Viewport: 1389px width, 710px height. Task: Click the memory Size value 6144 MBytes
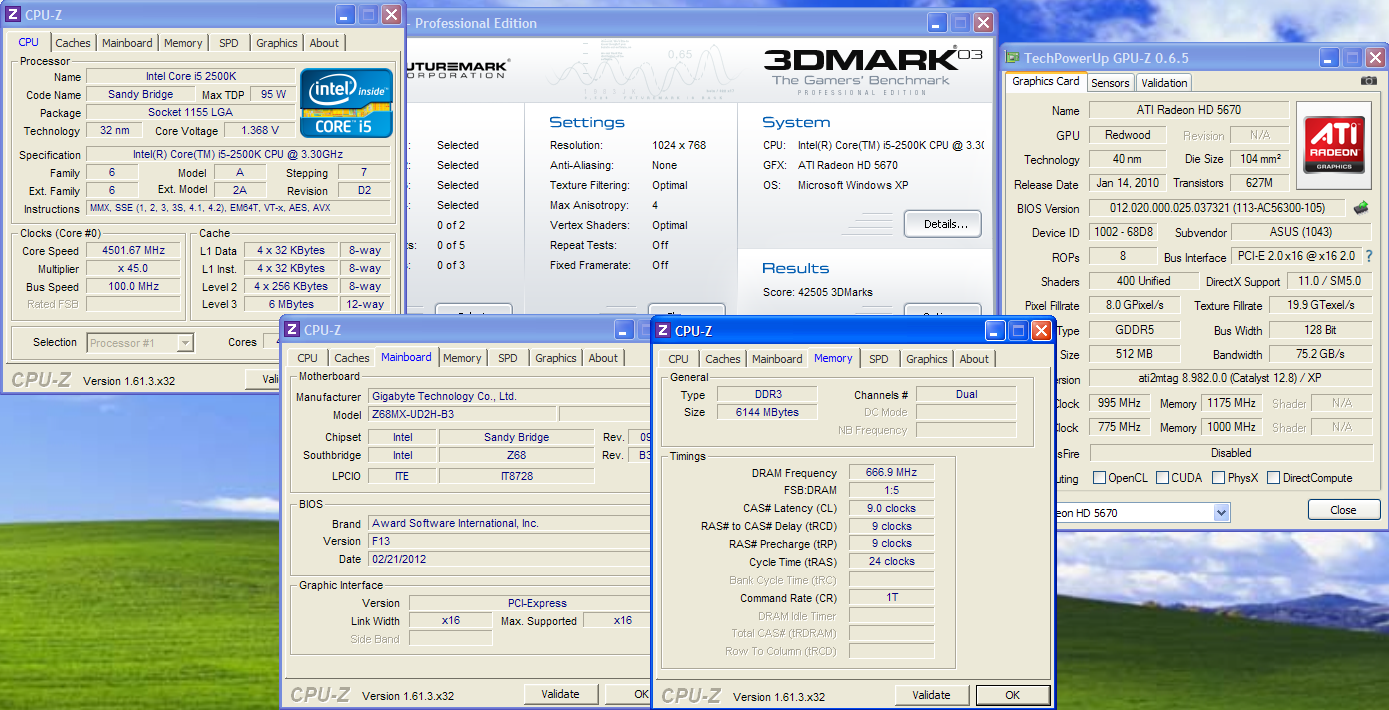click(x=766, y=412)
